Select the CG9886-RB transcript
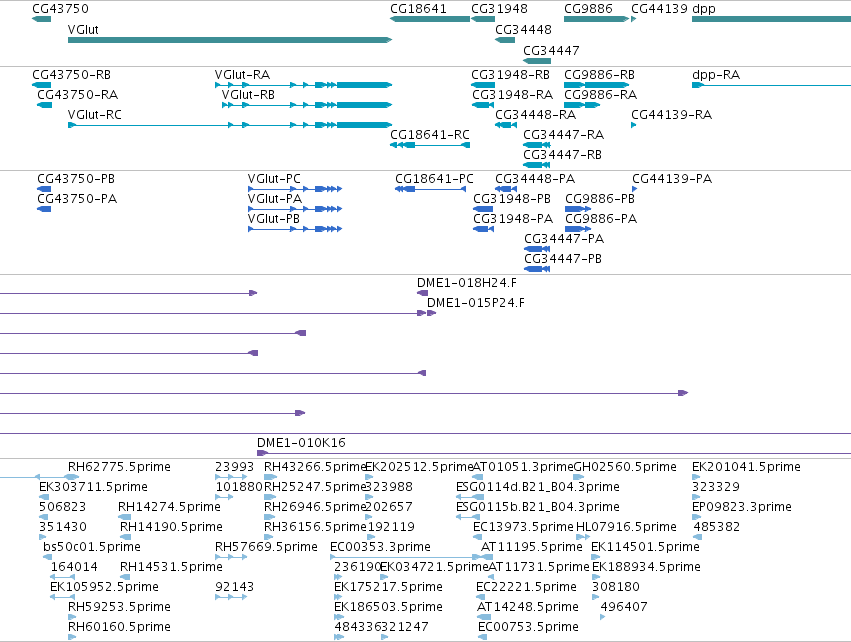Viewport: 851px width, 642px height. coord(596,85)
